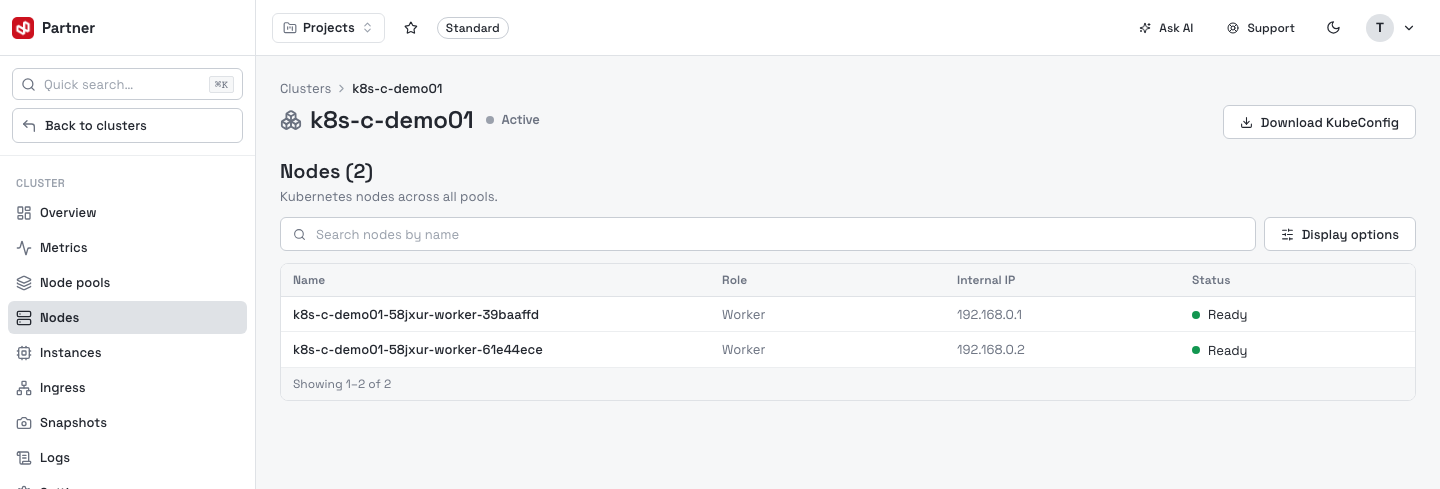1440x489 pixels.
Task: Star this project as favorite
Action: [x=411, y=28]
